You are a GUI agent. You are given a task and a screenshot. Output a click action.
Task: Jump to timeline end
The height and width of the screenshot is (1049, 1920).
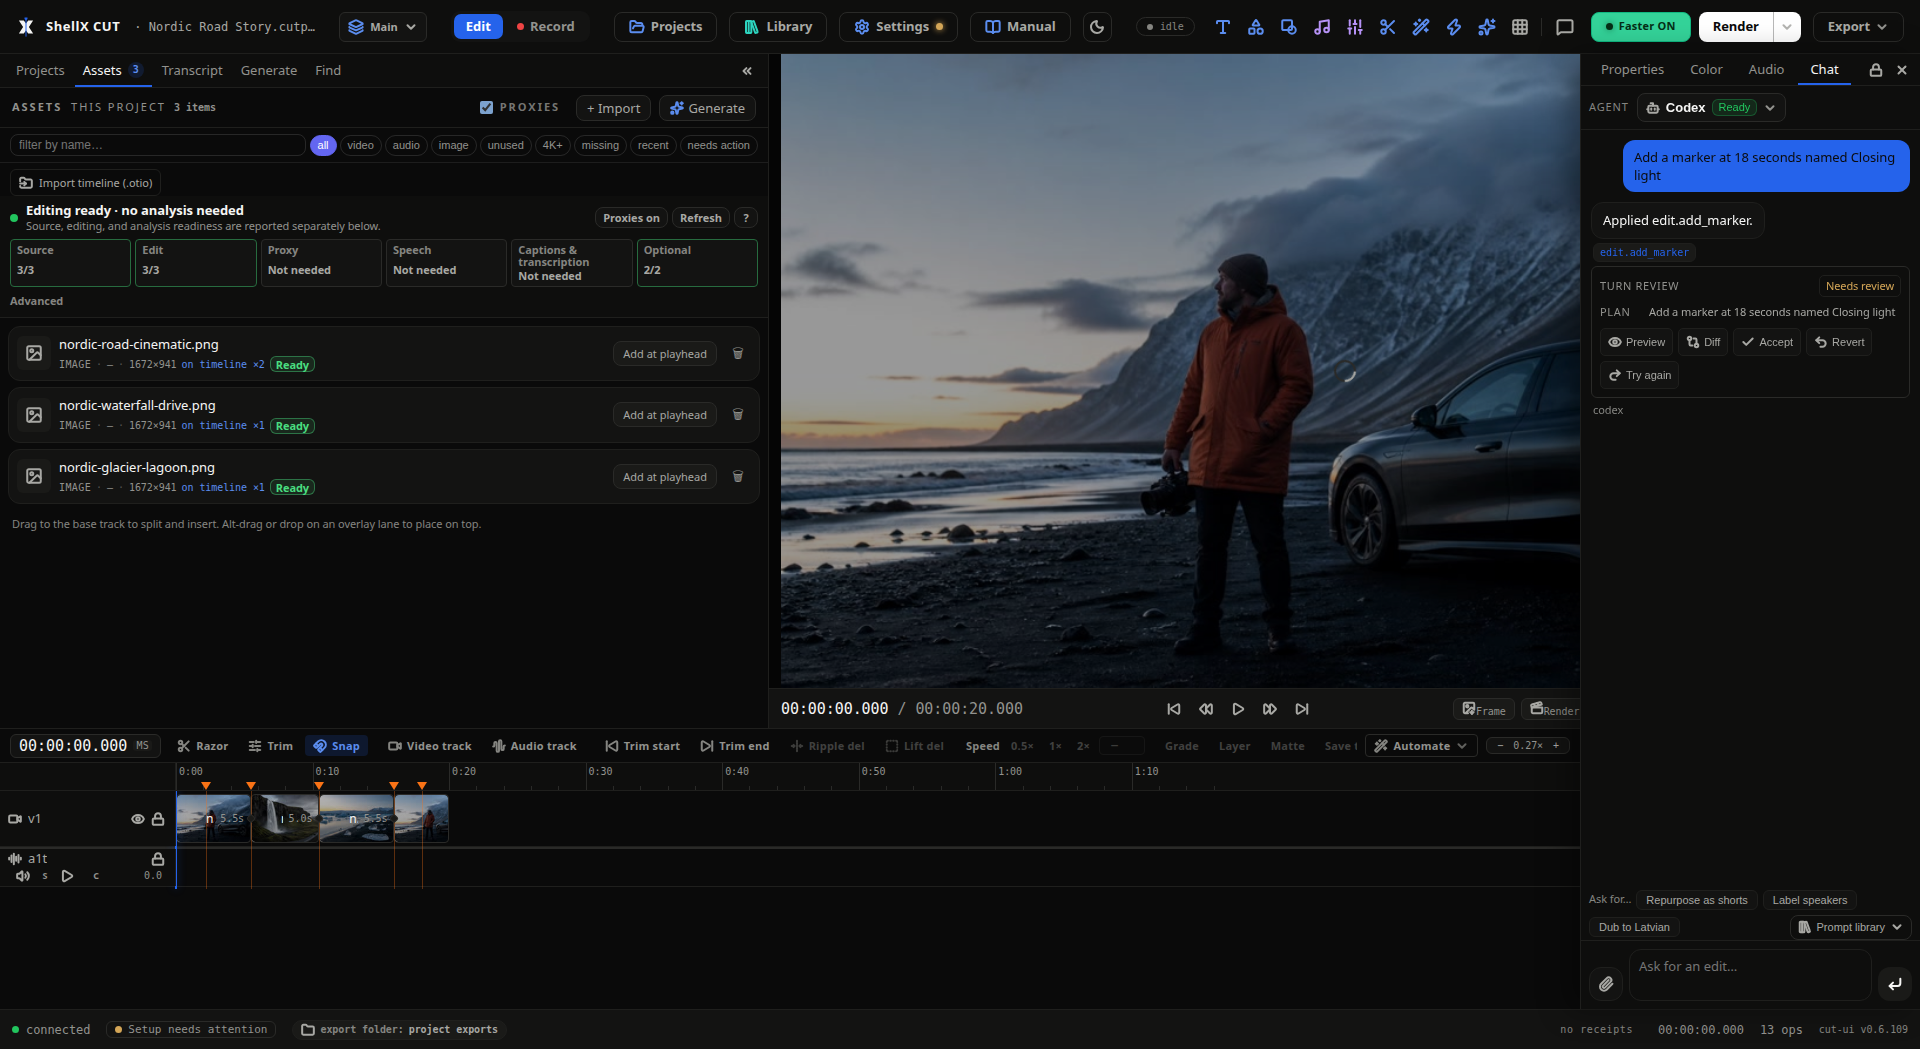click(1302, 709)
